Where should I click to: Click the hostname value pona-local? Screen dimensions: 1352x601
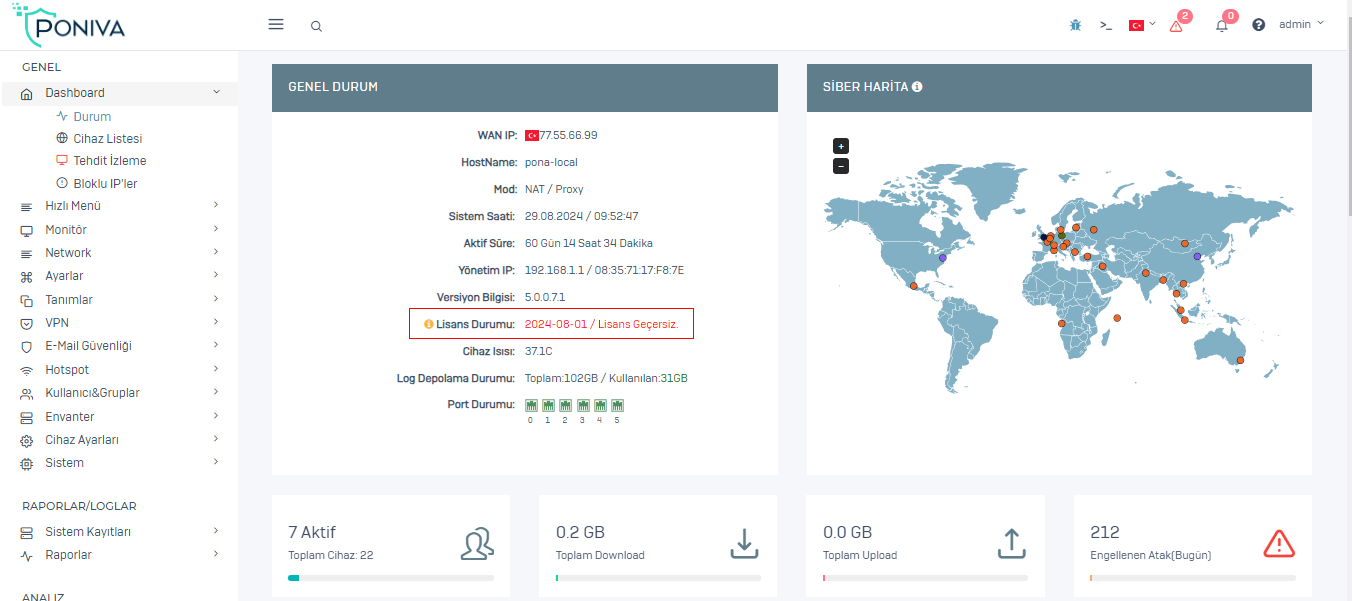pyautogui.click(x=551, y=162)
